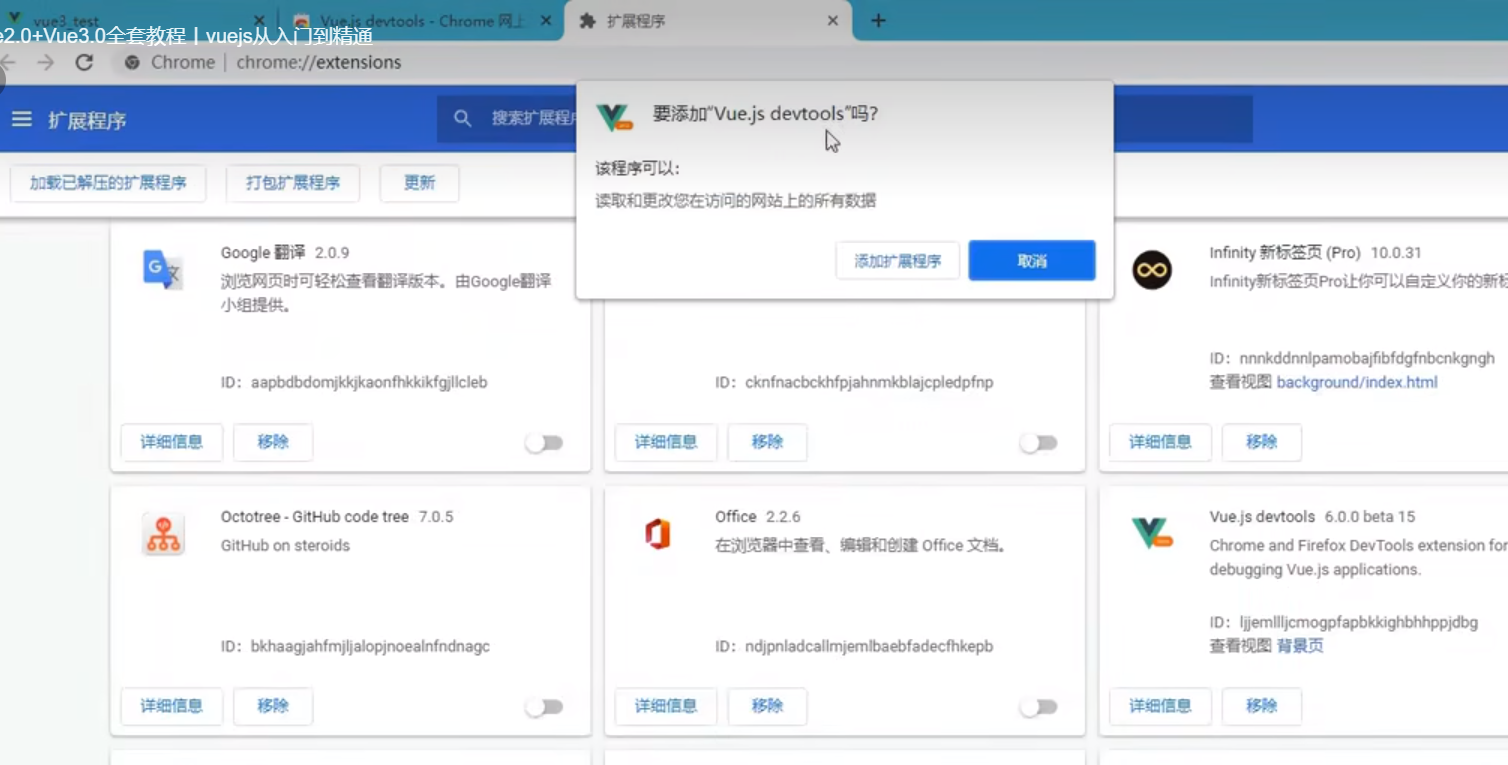
Task: Click the ID text ljjemllljcmogpfapbkkighbhhppjdbg
Action: point(1359,622)
